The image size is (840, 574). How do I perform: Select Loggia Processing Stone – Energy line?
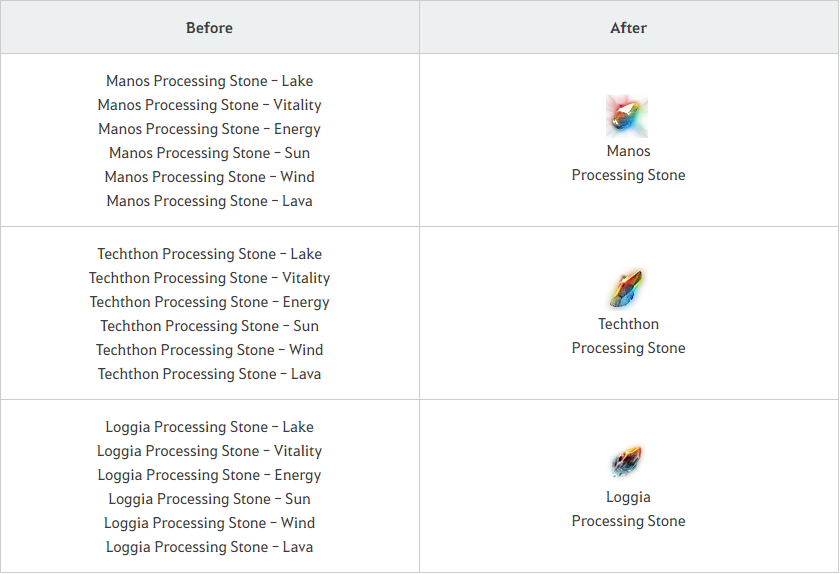click(x=209, y=475)
